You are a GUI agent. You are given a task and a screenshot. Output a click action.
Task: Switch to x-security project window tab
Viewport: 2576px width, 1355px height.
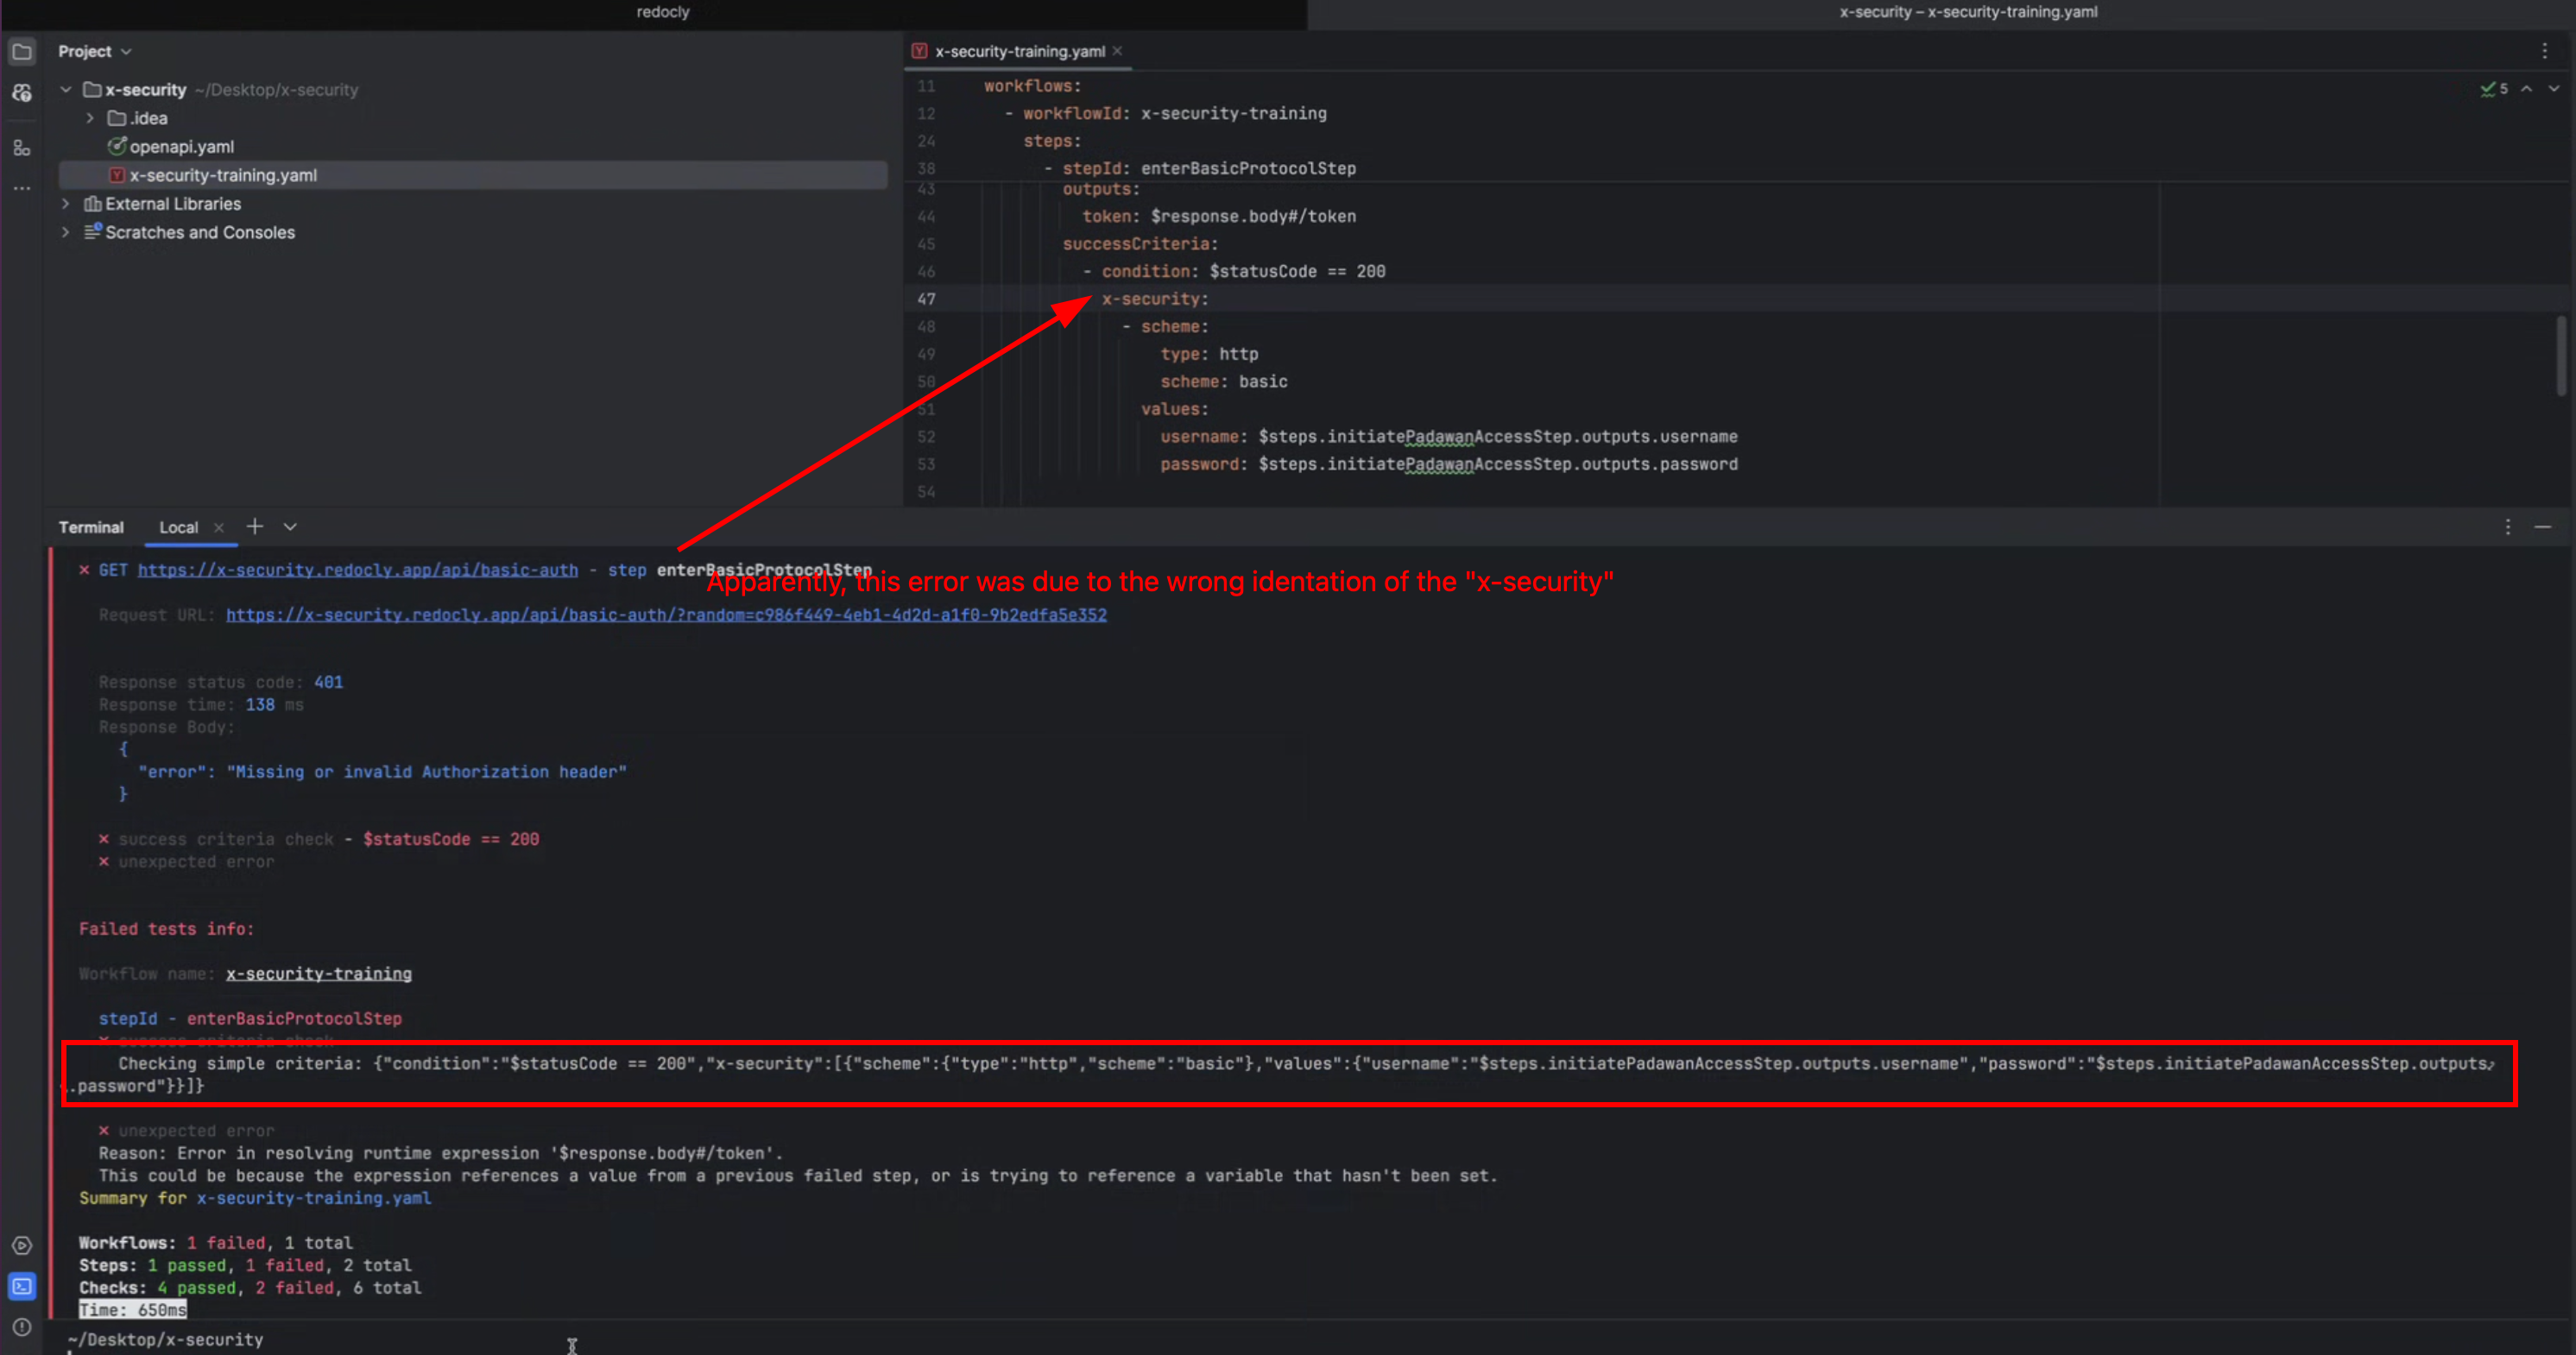pyautogui.click(x=1968, y=12)
